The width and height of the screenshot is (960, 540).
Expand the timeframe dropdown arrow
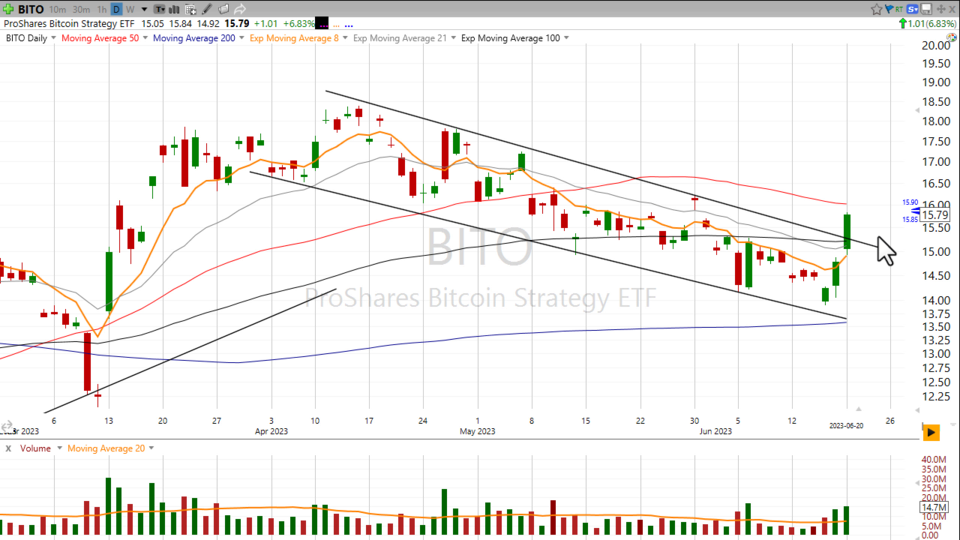(143, 10)
